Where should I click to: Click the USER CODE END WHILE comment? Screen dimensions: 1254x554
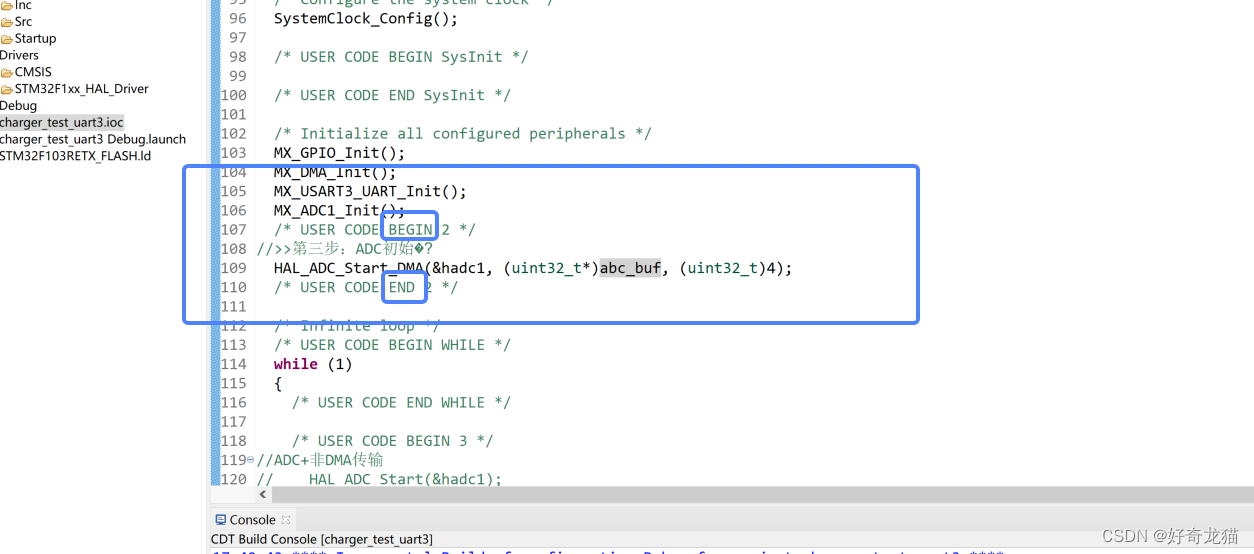401,402
